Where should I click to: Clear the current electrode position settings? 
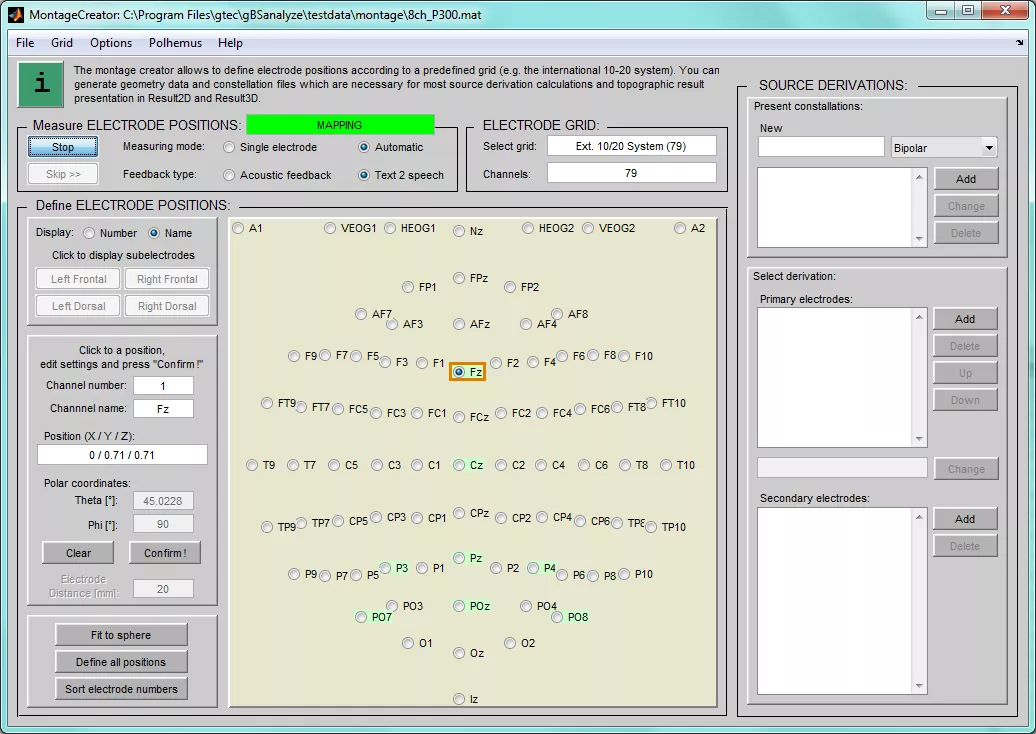[x=77, y=552]
